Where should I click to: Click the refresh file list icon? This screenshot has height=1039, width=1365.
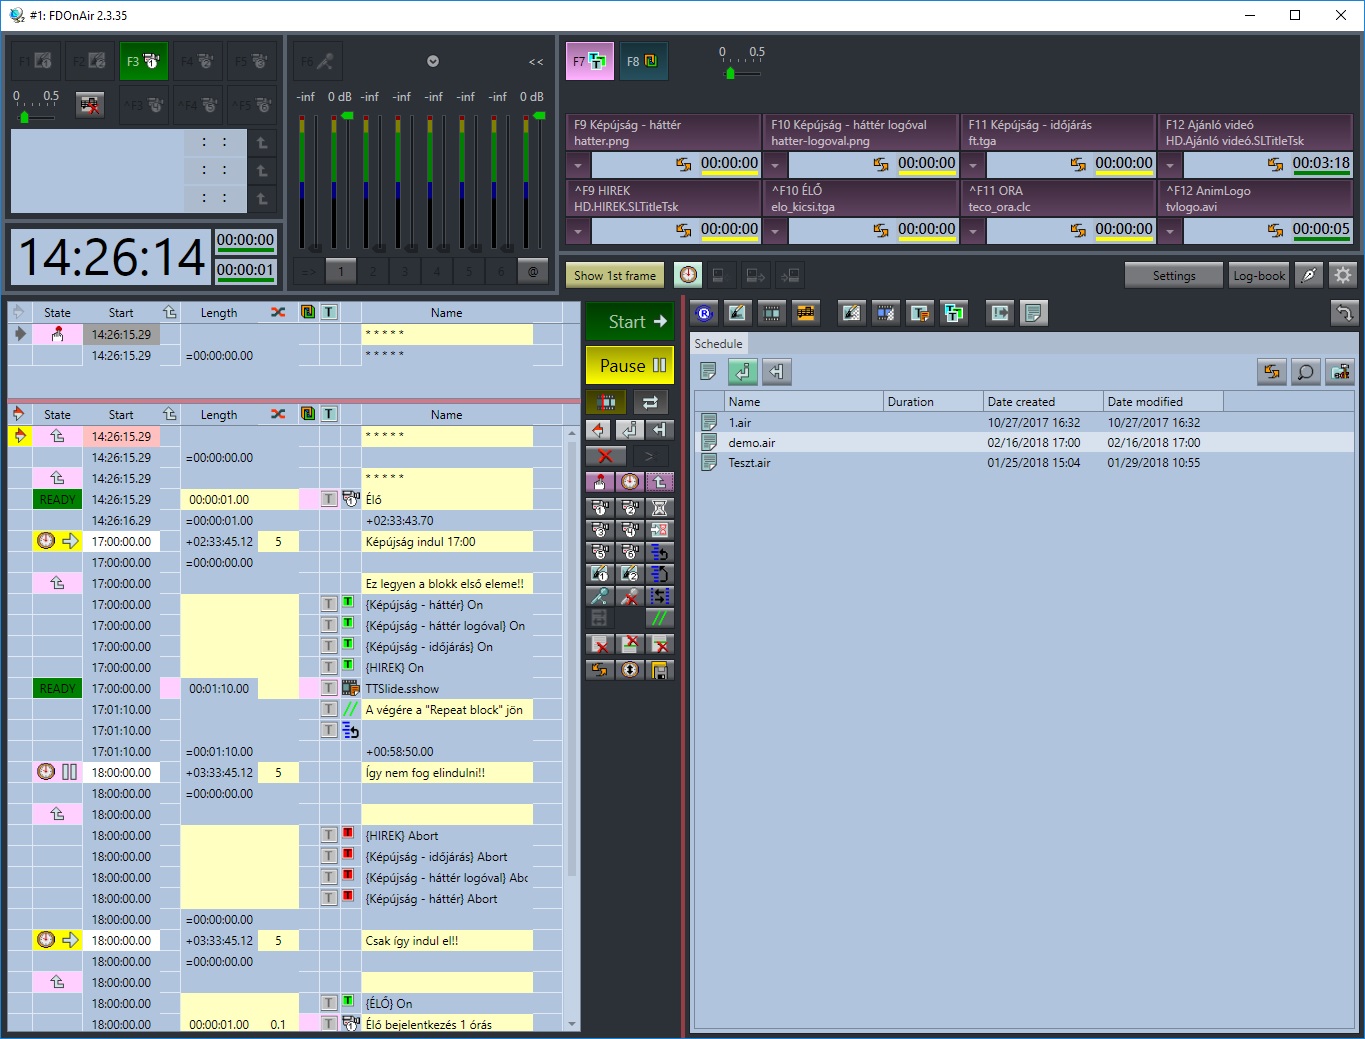click(1271, 372)
